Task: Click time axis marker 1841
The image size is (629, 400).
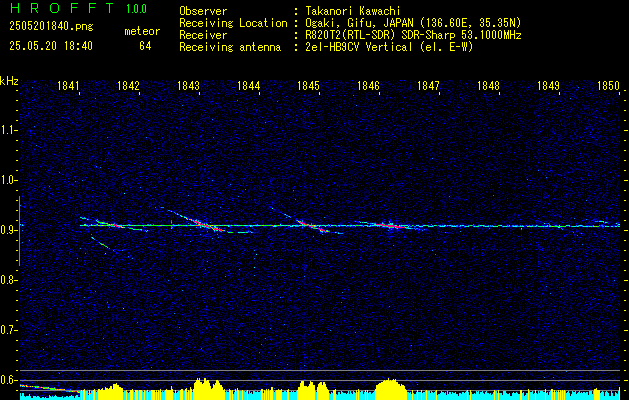Action: point(69,85)
